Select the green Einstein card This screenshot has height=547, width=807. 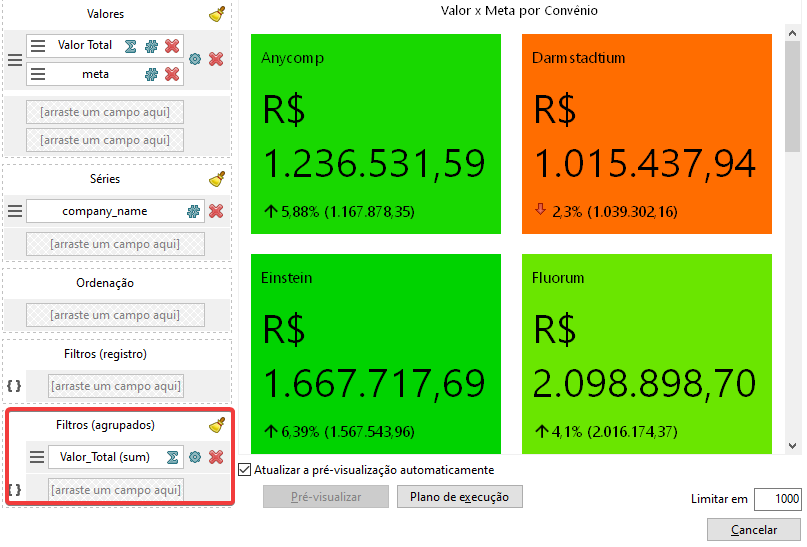[x=376, y=354]
